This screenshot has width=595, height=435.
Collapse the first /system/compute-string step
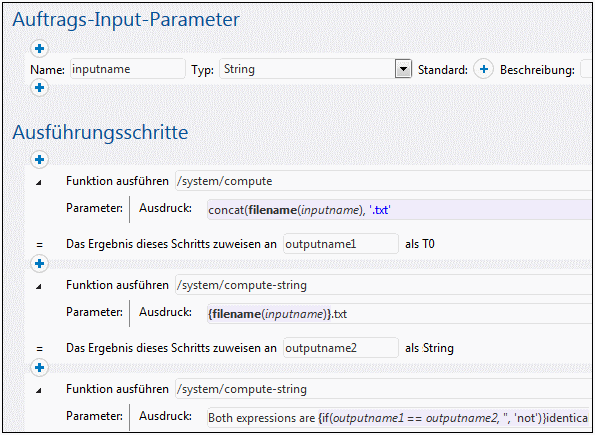tap(39, 287)
